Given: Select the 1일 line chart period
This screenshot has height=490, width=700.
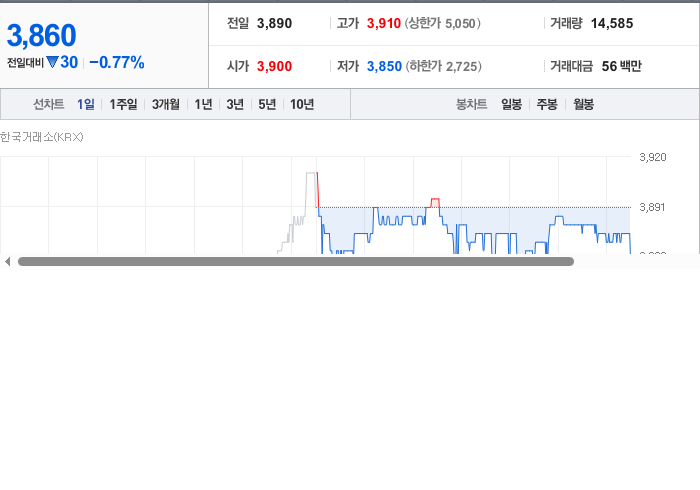Looking at the screenshot, I should [x=86, y=104].
